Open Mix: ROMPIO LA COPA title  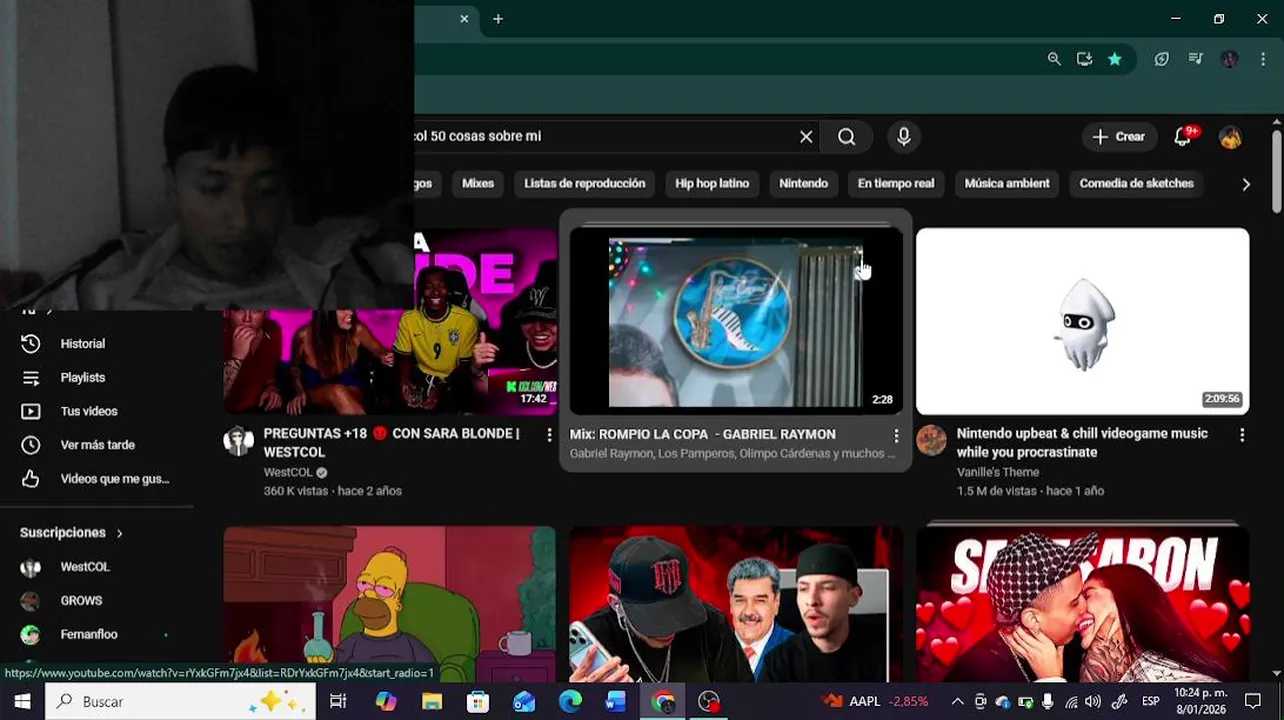(702, 434)
